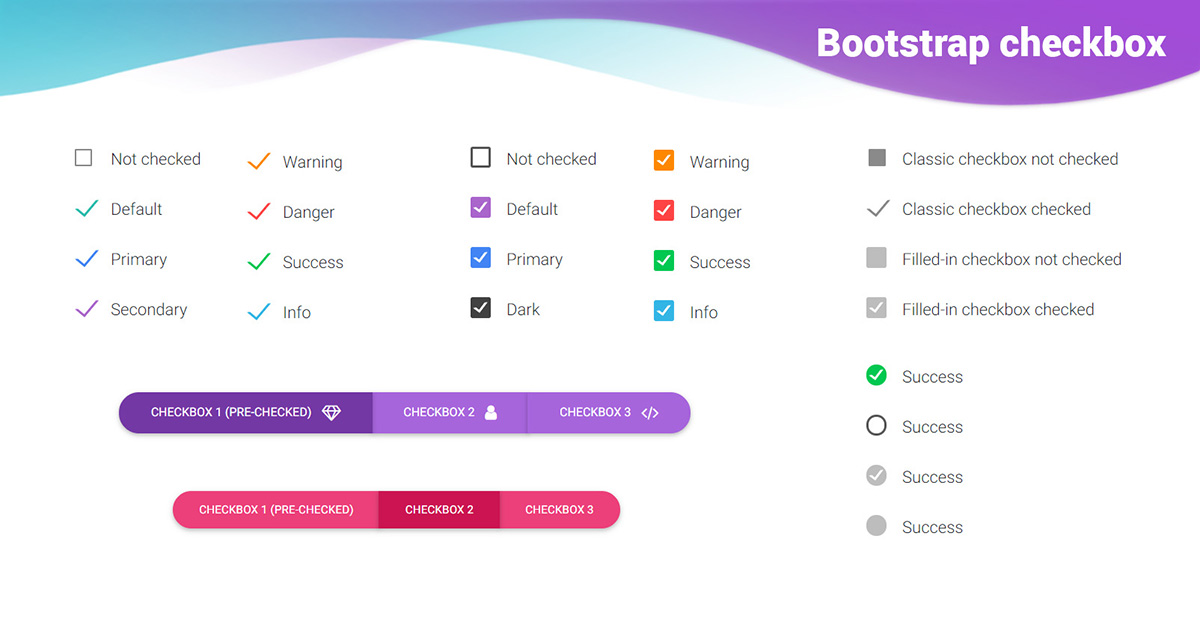Image resolution: width=1200 pixels, height=628 pixels.
Task: Click the 'CHECKBOX 1 (PRE-CHECKED)' purple button
Action: pos(245,412)
